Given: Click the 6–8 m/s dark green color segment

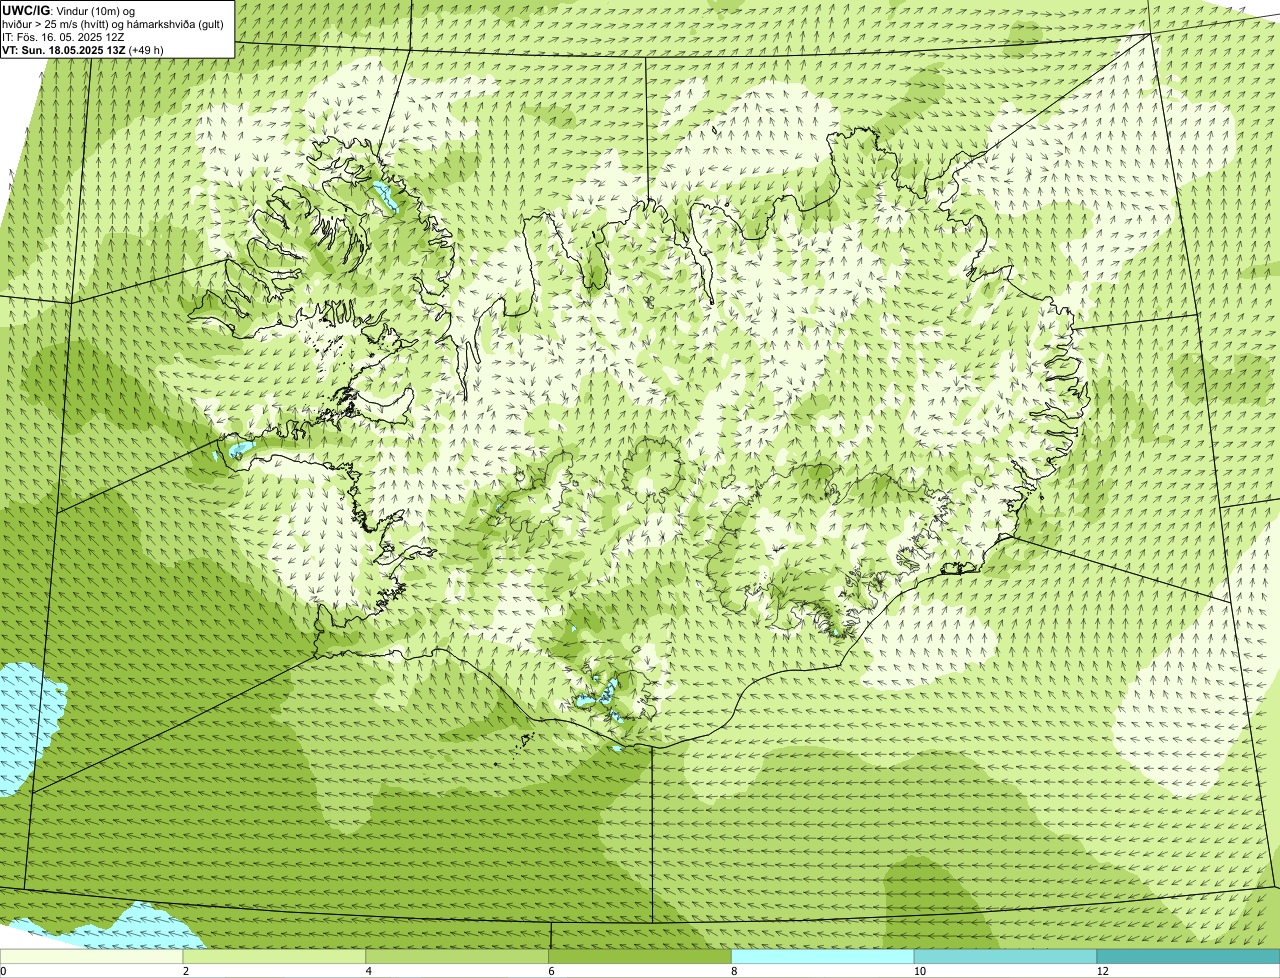Looking at the screenshot, I should pos(641,956).
